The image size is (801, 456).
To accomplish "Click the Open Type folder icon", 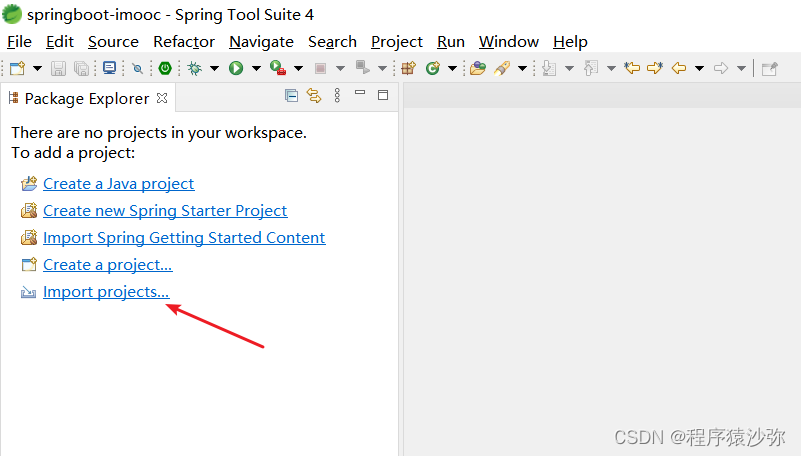I will [x=478, y=68].
